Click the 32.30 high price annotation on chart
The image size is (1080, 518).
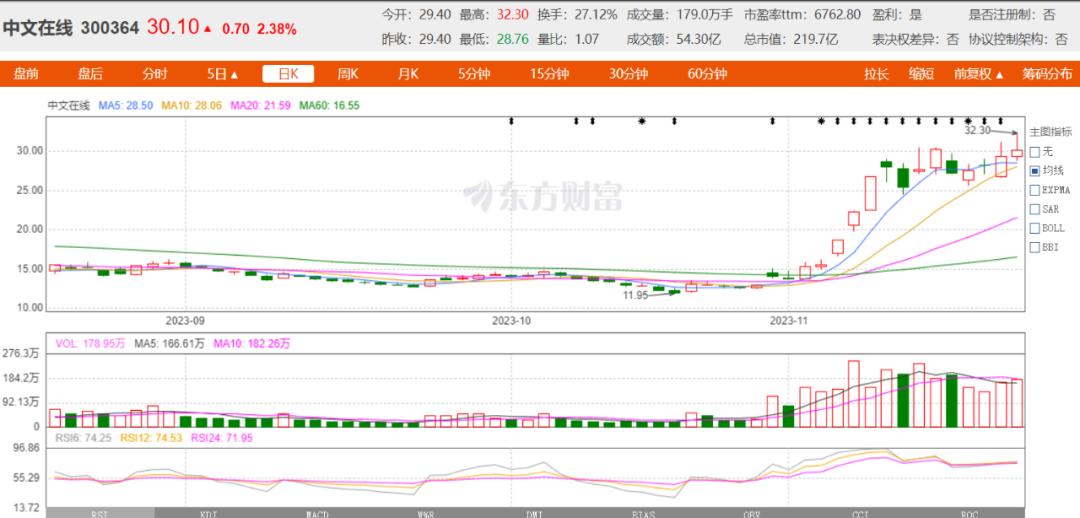tap(977, 130)
